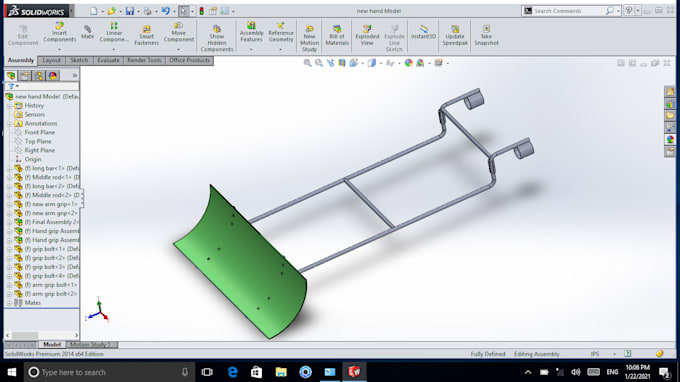Start a New Motion Study

point(309,39)
